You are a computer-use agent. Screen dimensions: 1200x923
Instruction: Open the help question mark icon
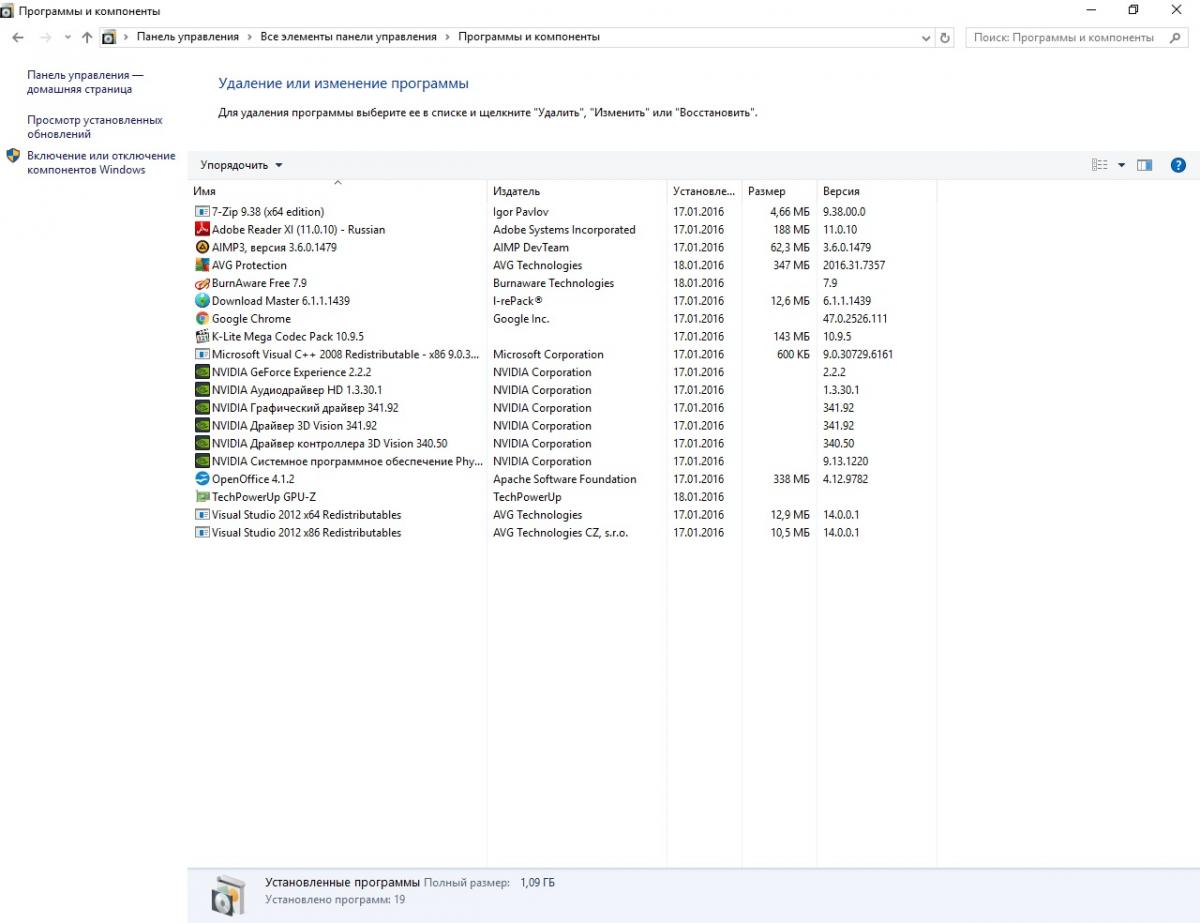[x=1178, y=165]
